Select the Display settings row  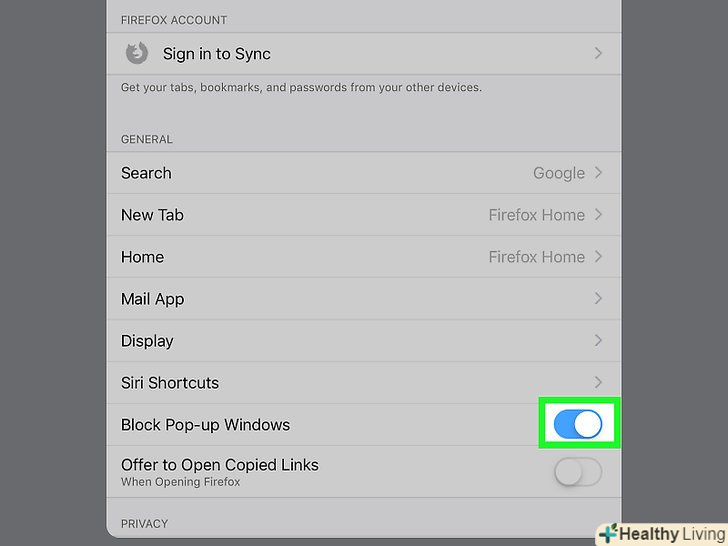point(364,340)
